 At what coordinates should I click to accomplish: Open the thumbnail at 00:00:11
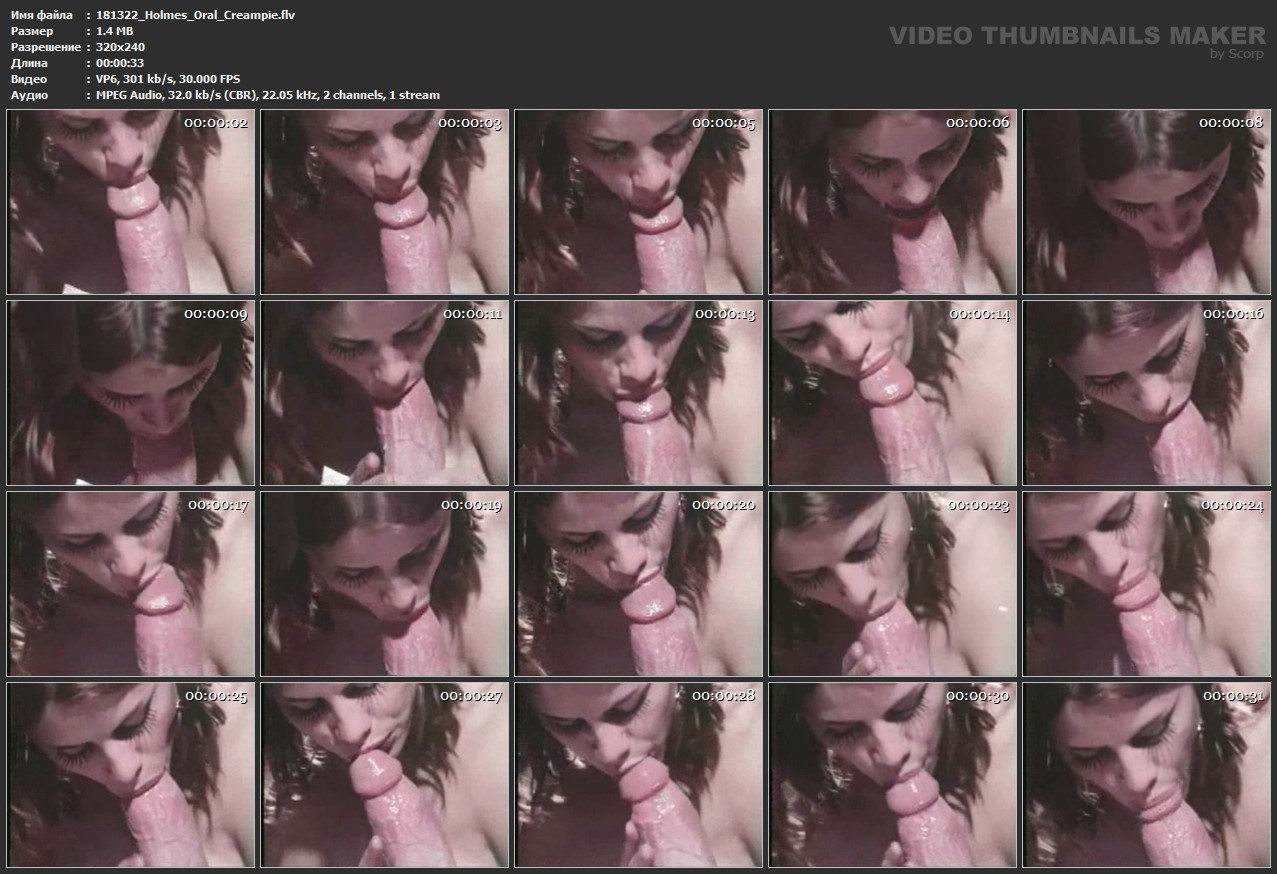(x=384, y=392)
